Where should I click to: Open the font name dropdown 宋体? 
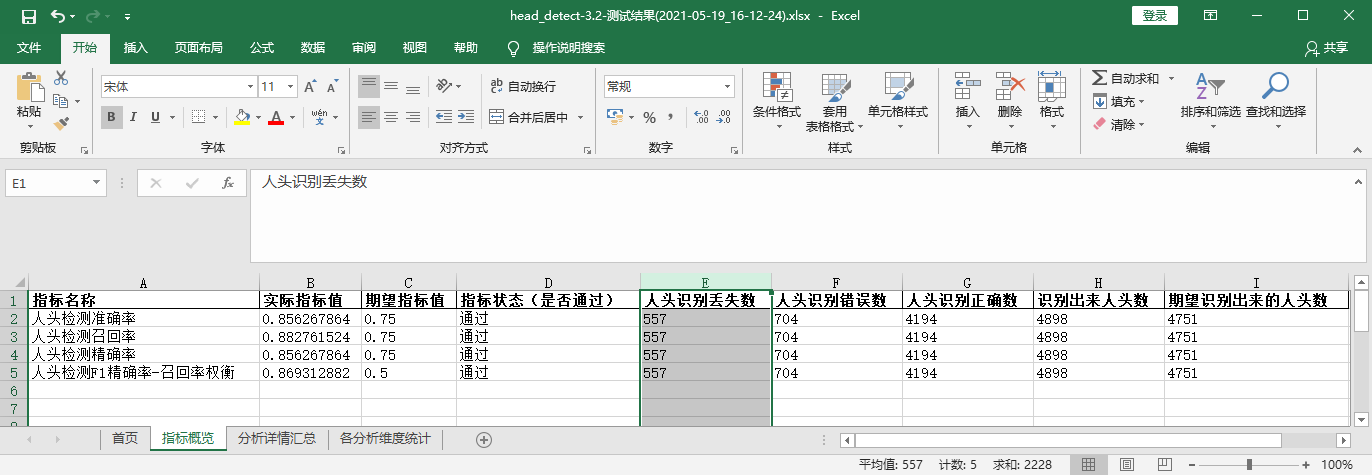[x=178, y=87]
